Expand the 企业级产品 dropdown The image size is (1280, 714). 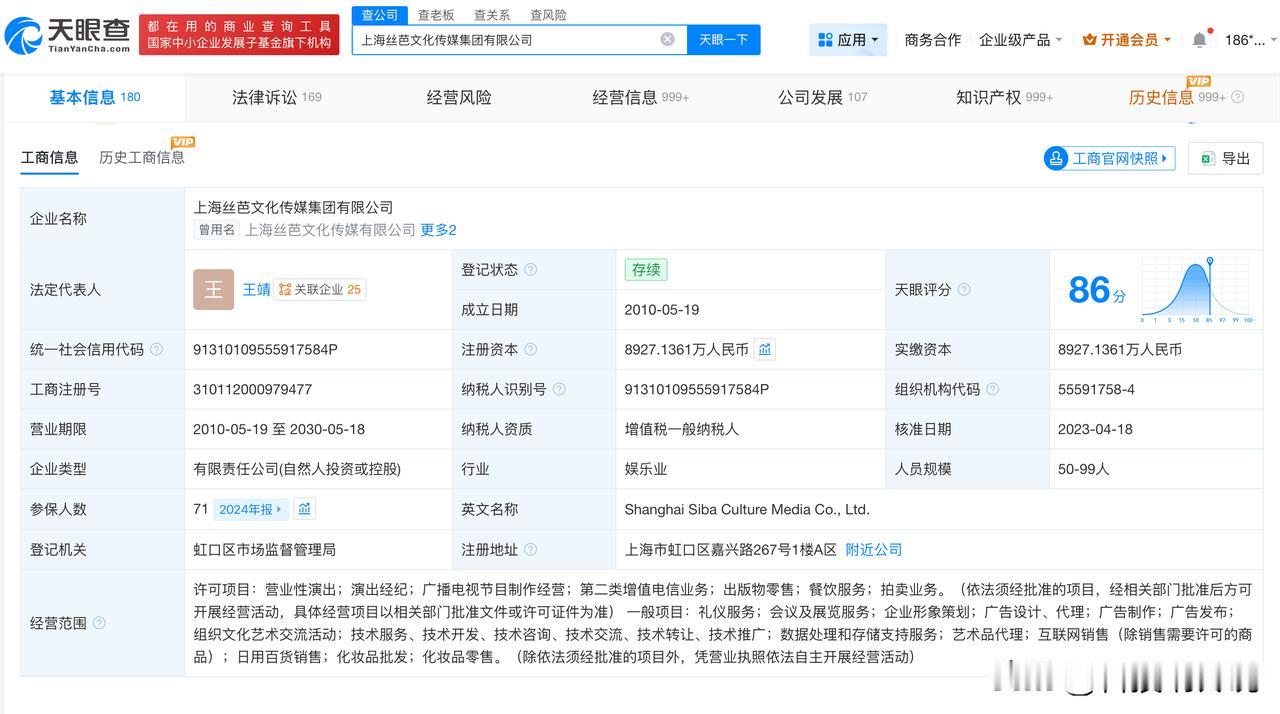click(x=1021, y=40)
